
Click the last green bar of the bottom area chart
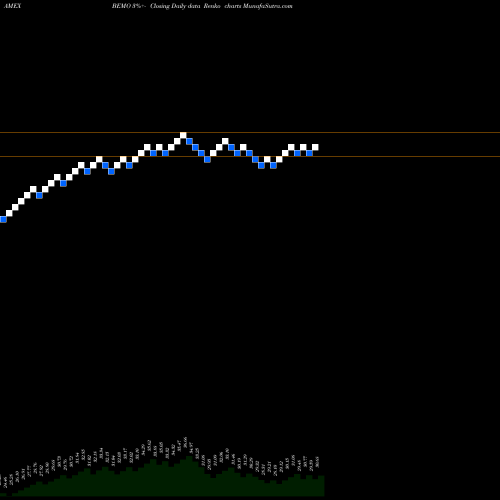pyautogui.click(x=321, y=486)
